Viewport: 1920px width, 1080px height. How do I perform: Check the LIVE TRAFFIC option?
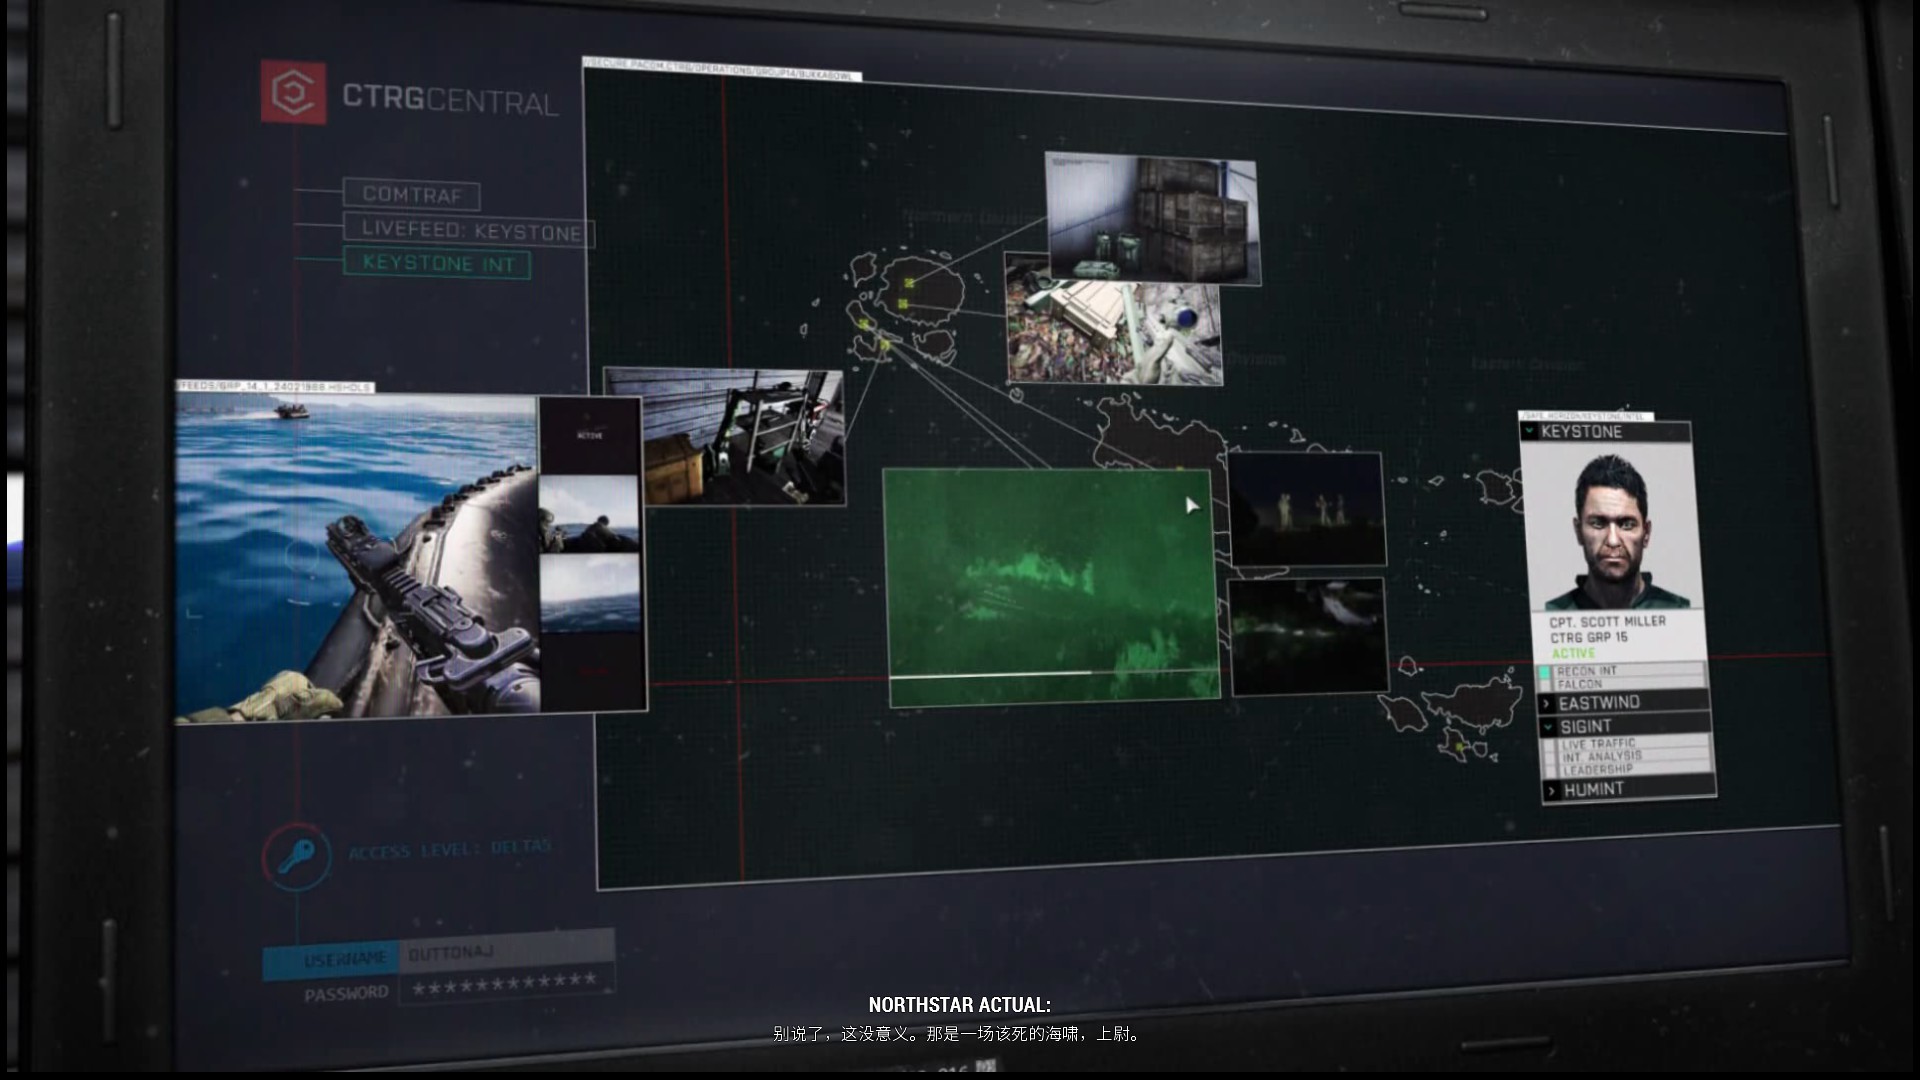click(1550, 745)
